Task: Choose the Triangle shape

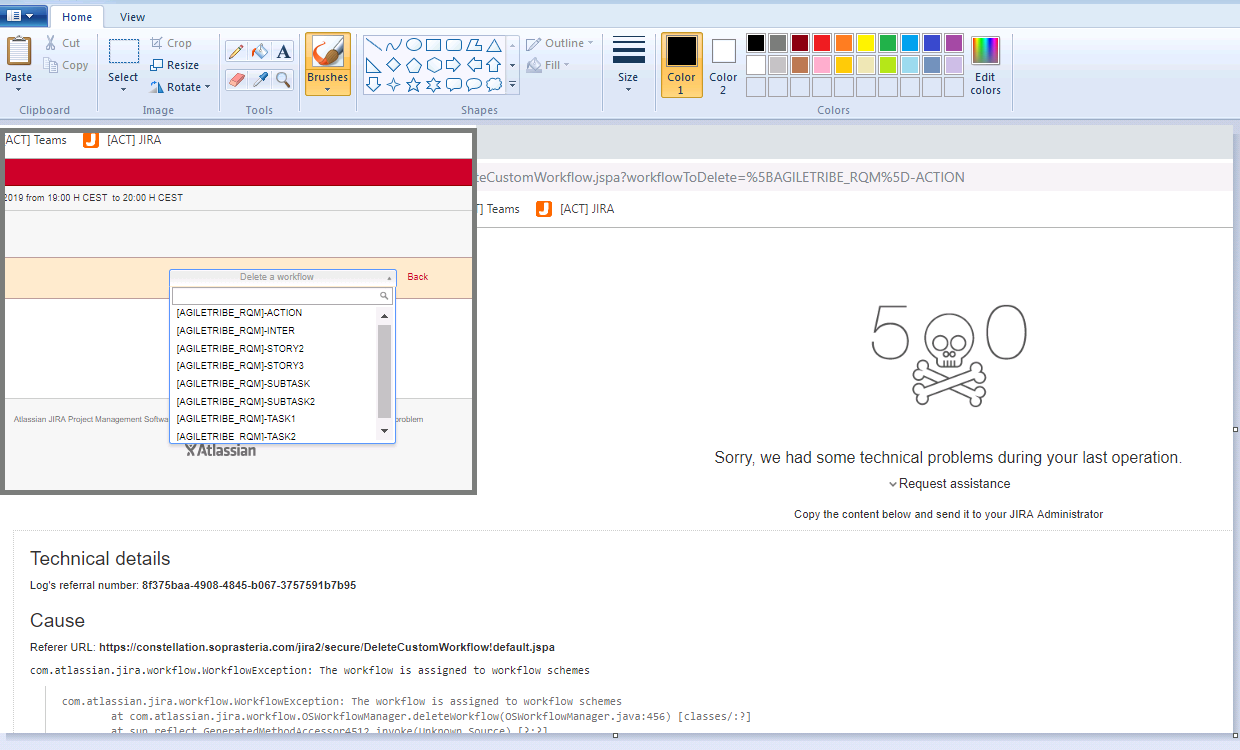Action: (493, 45)
